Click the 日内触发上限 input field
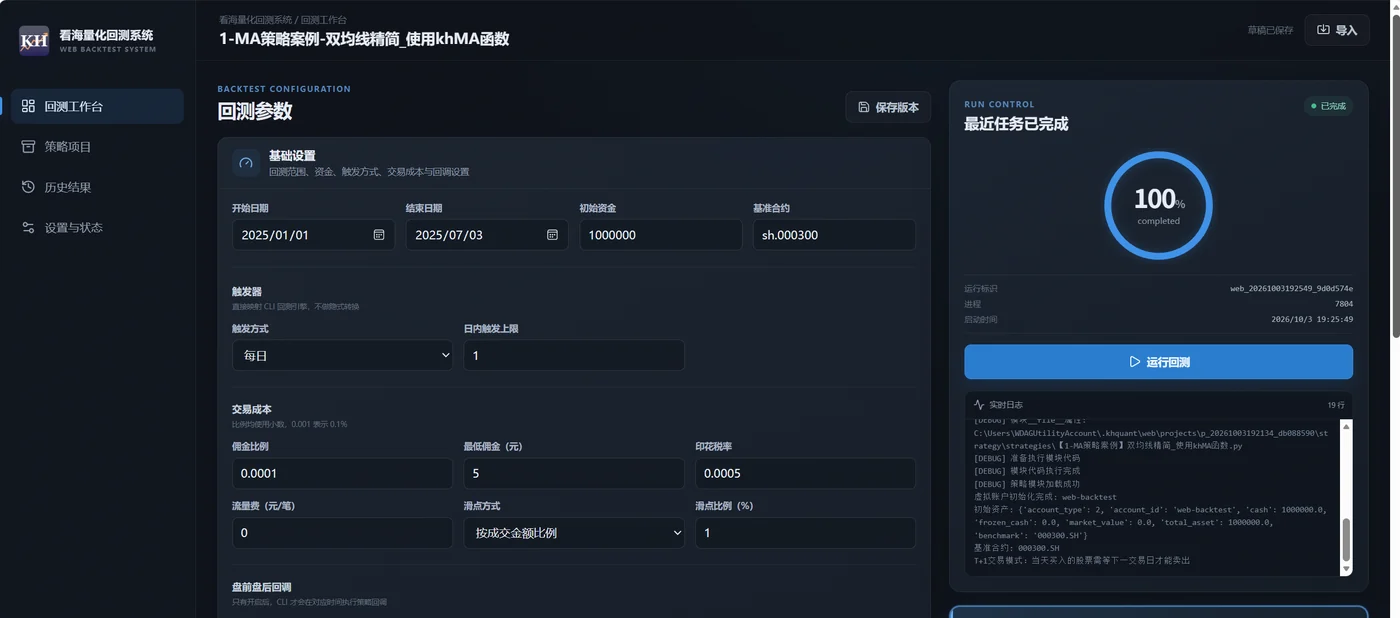Viewport: 1400px width, 618px height. [574, 355]
